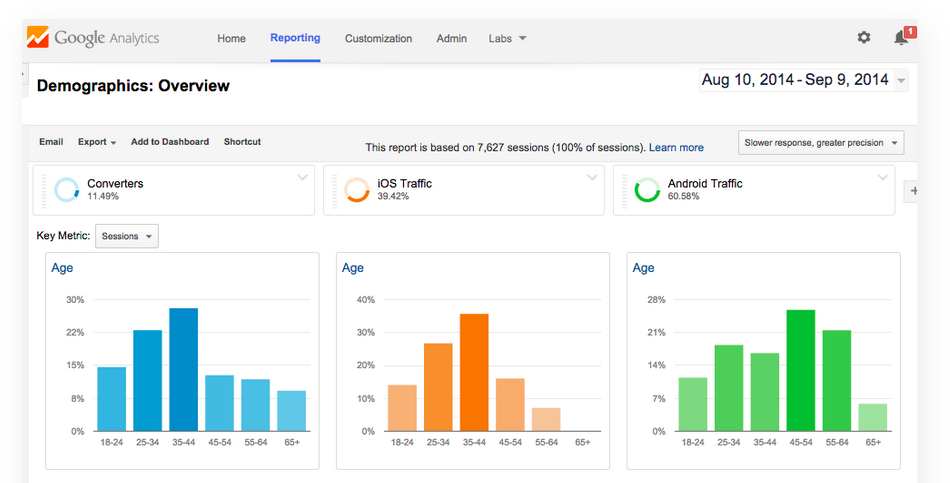950x483 pixels.
Task: Expand the Android Traffic segment options arrow
Action: point(882,178)
